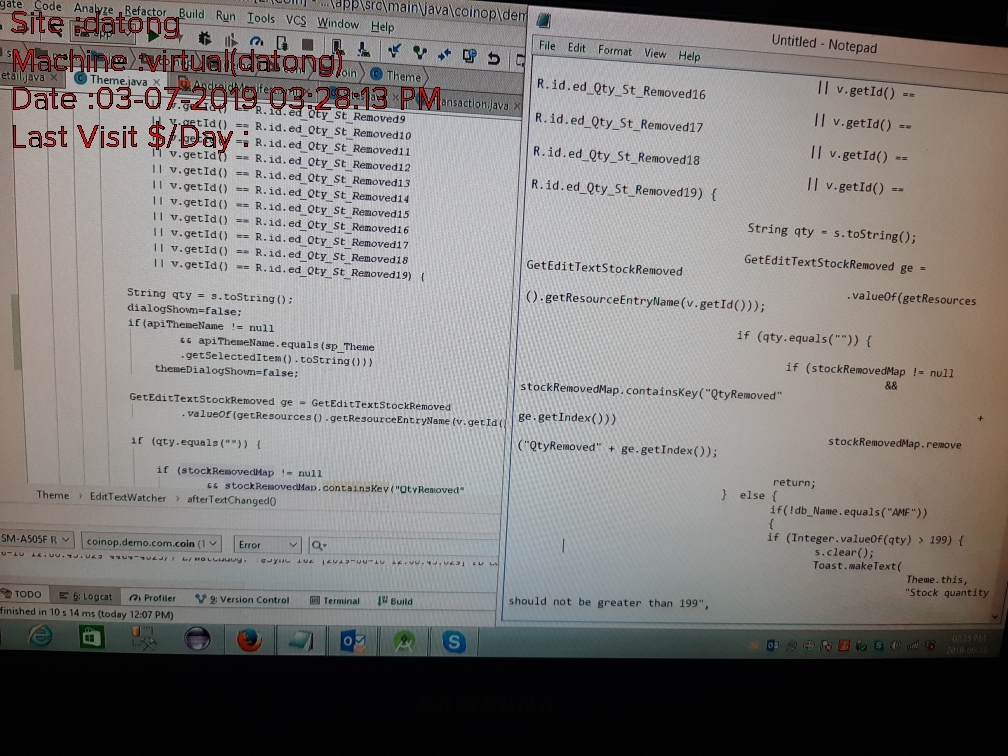Click Notepad title bar app icon
This screenshot has width=1008, height=756.
(544, 21)
